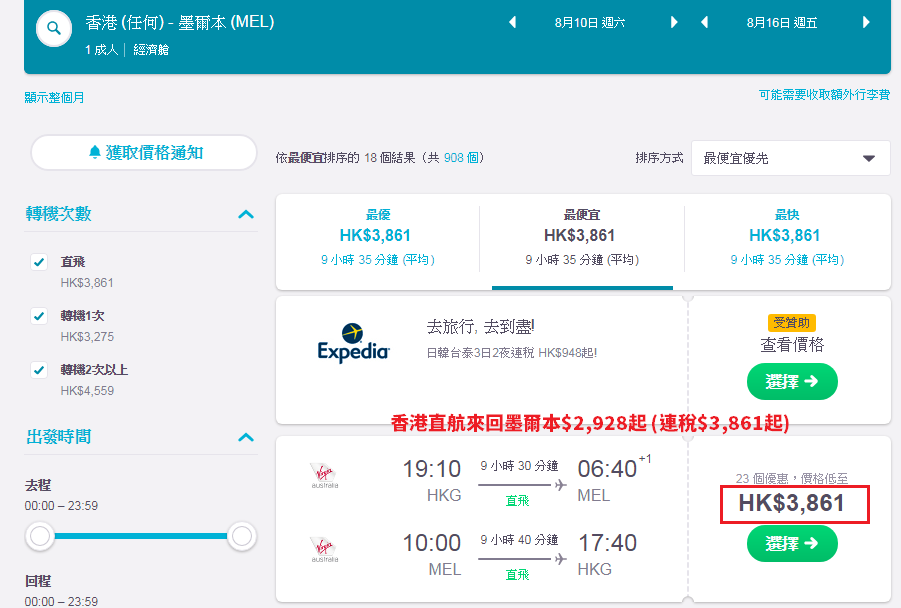This screenshot has height=608, width=901.
Task: Open the 顯示整個月 link
Action: (54, 98)
